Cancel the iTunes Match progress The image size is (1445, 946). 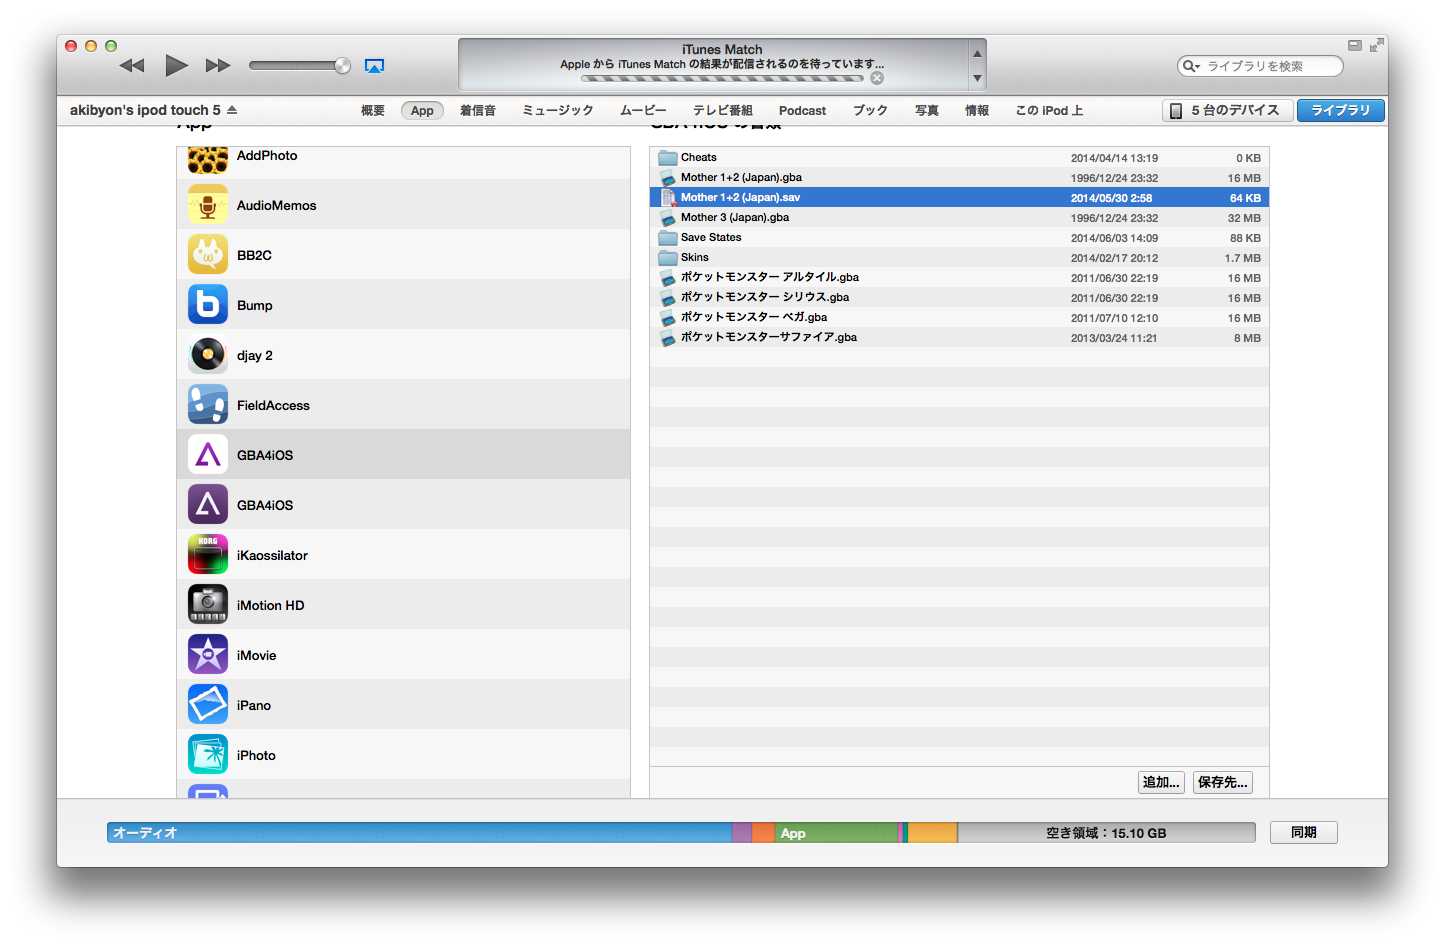(877, 78)
